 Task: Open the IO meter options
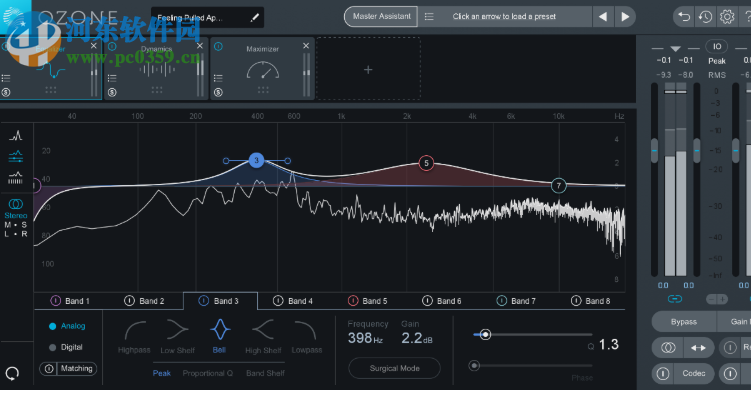point(717,46)
